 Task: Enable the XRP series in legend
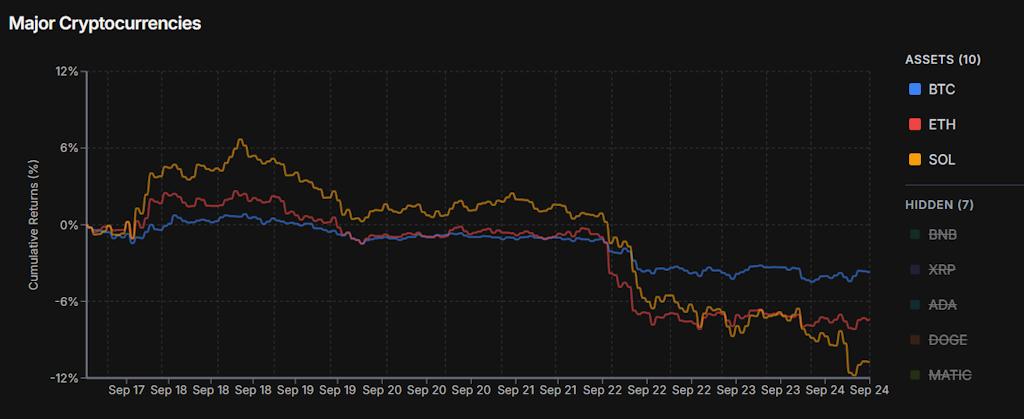pos(942,270)
